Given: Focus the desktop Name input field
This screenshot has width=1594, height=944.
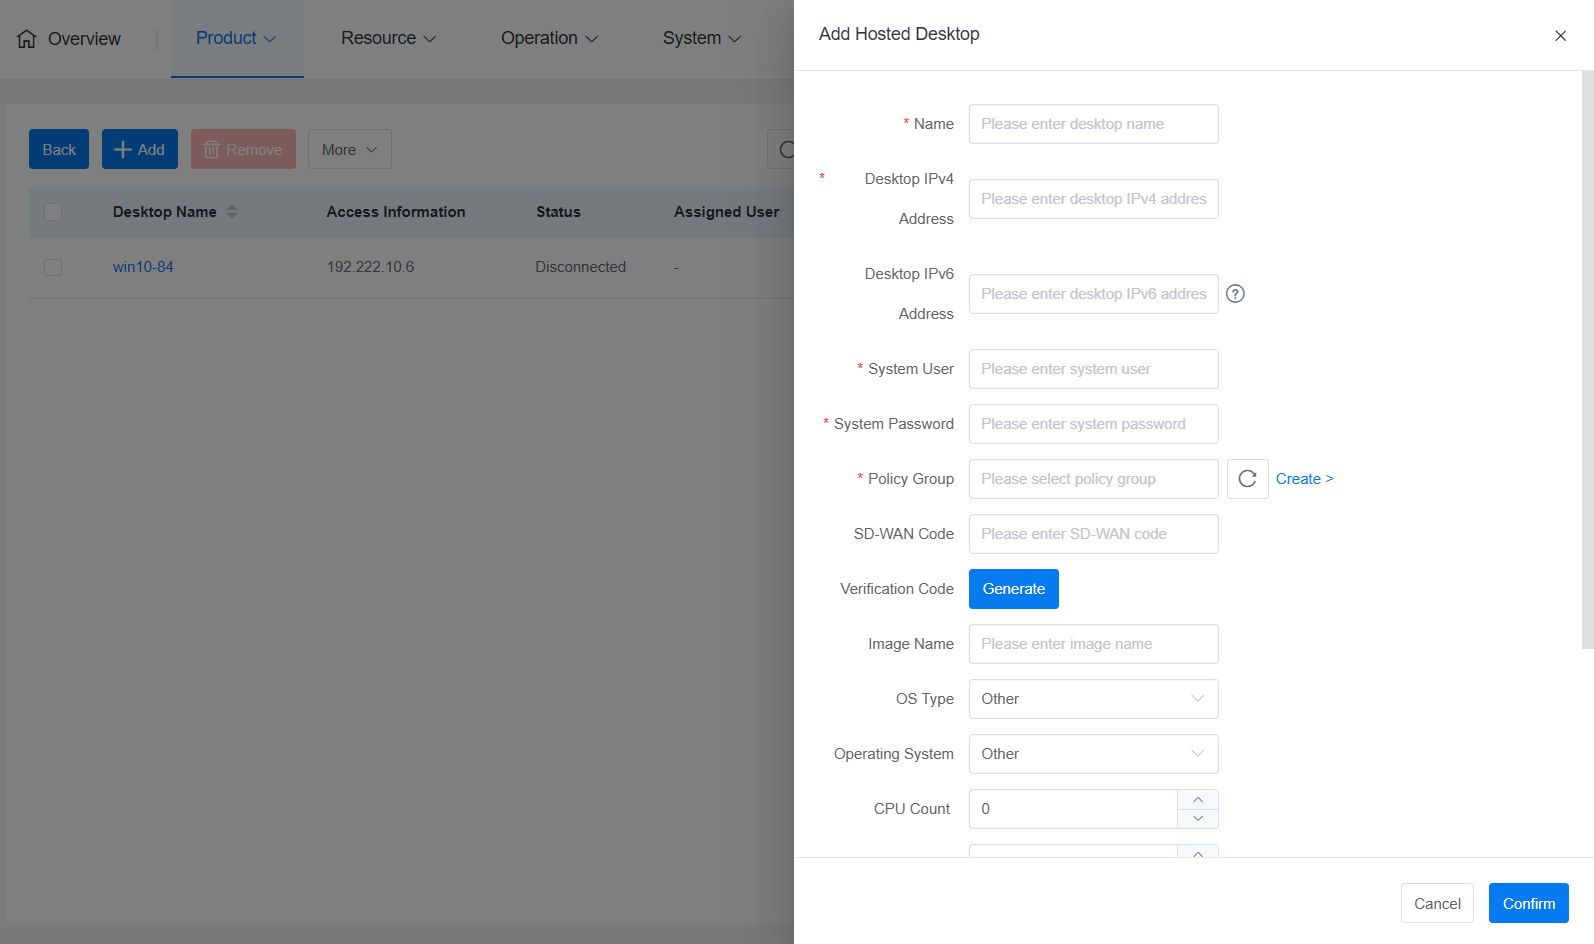Looking at the screenshot, I should tap(1093, 124).
